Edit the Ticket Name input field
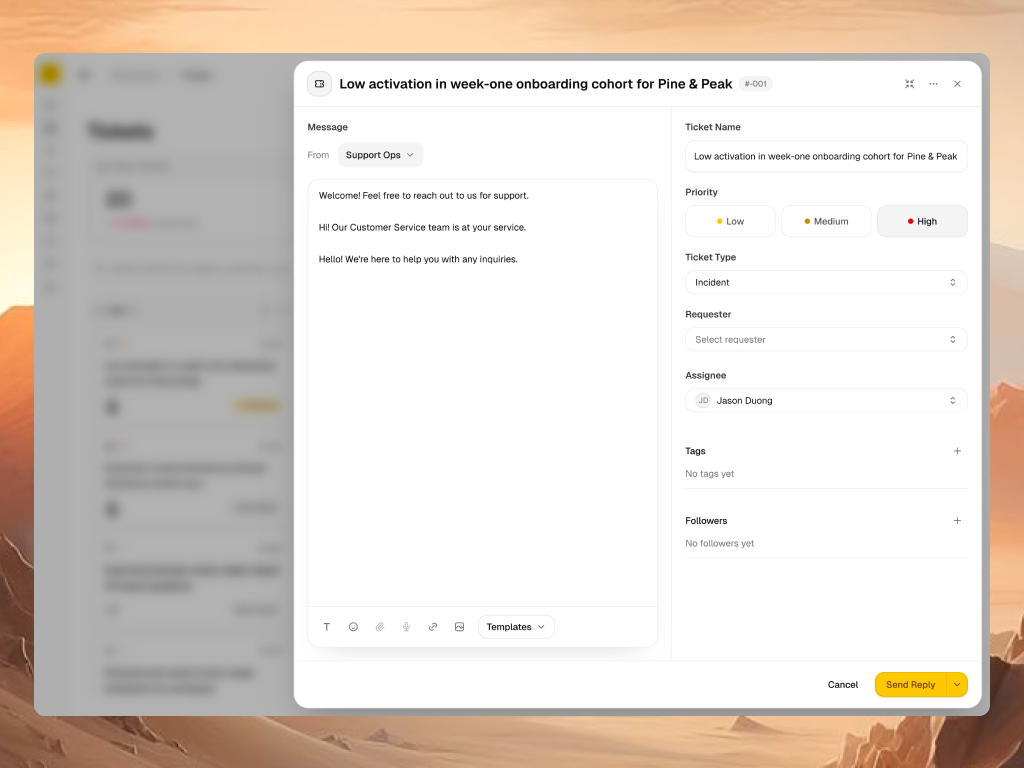This screenshot has width=1024, height=768. point(826,156)
